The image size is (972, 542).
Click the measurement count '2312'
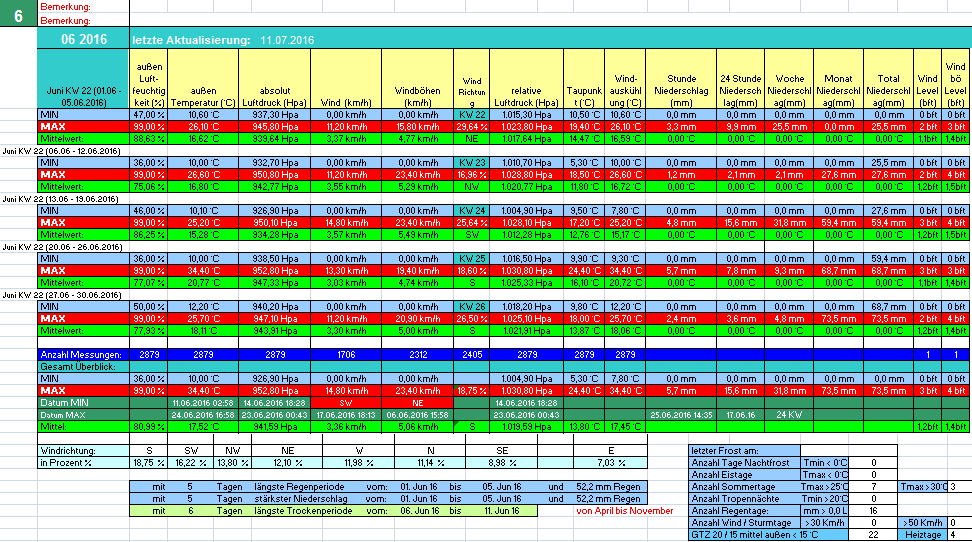(418, 355)
